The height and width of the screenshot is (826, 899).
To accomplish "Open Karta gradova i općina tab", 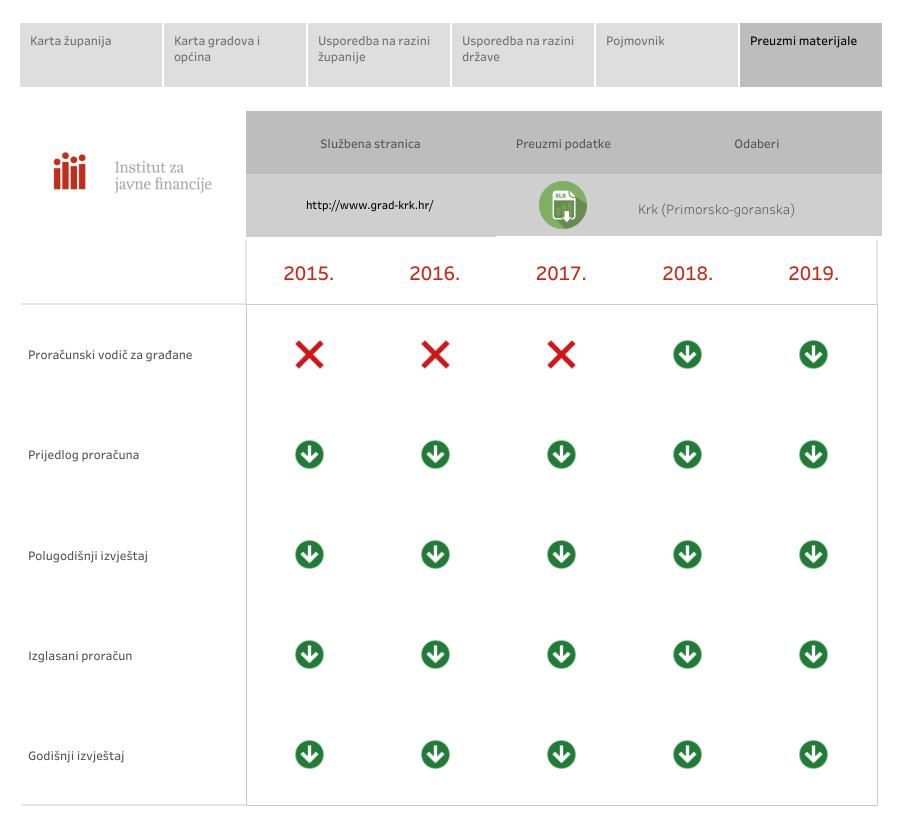I will point(235,55).
